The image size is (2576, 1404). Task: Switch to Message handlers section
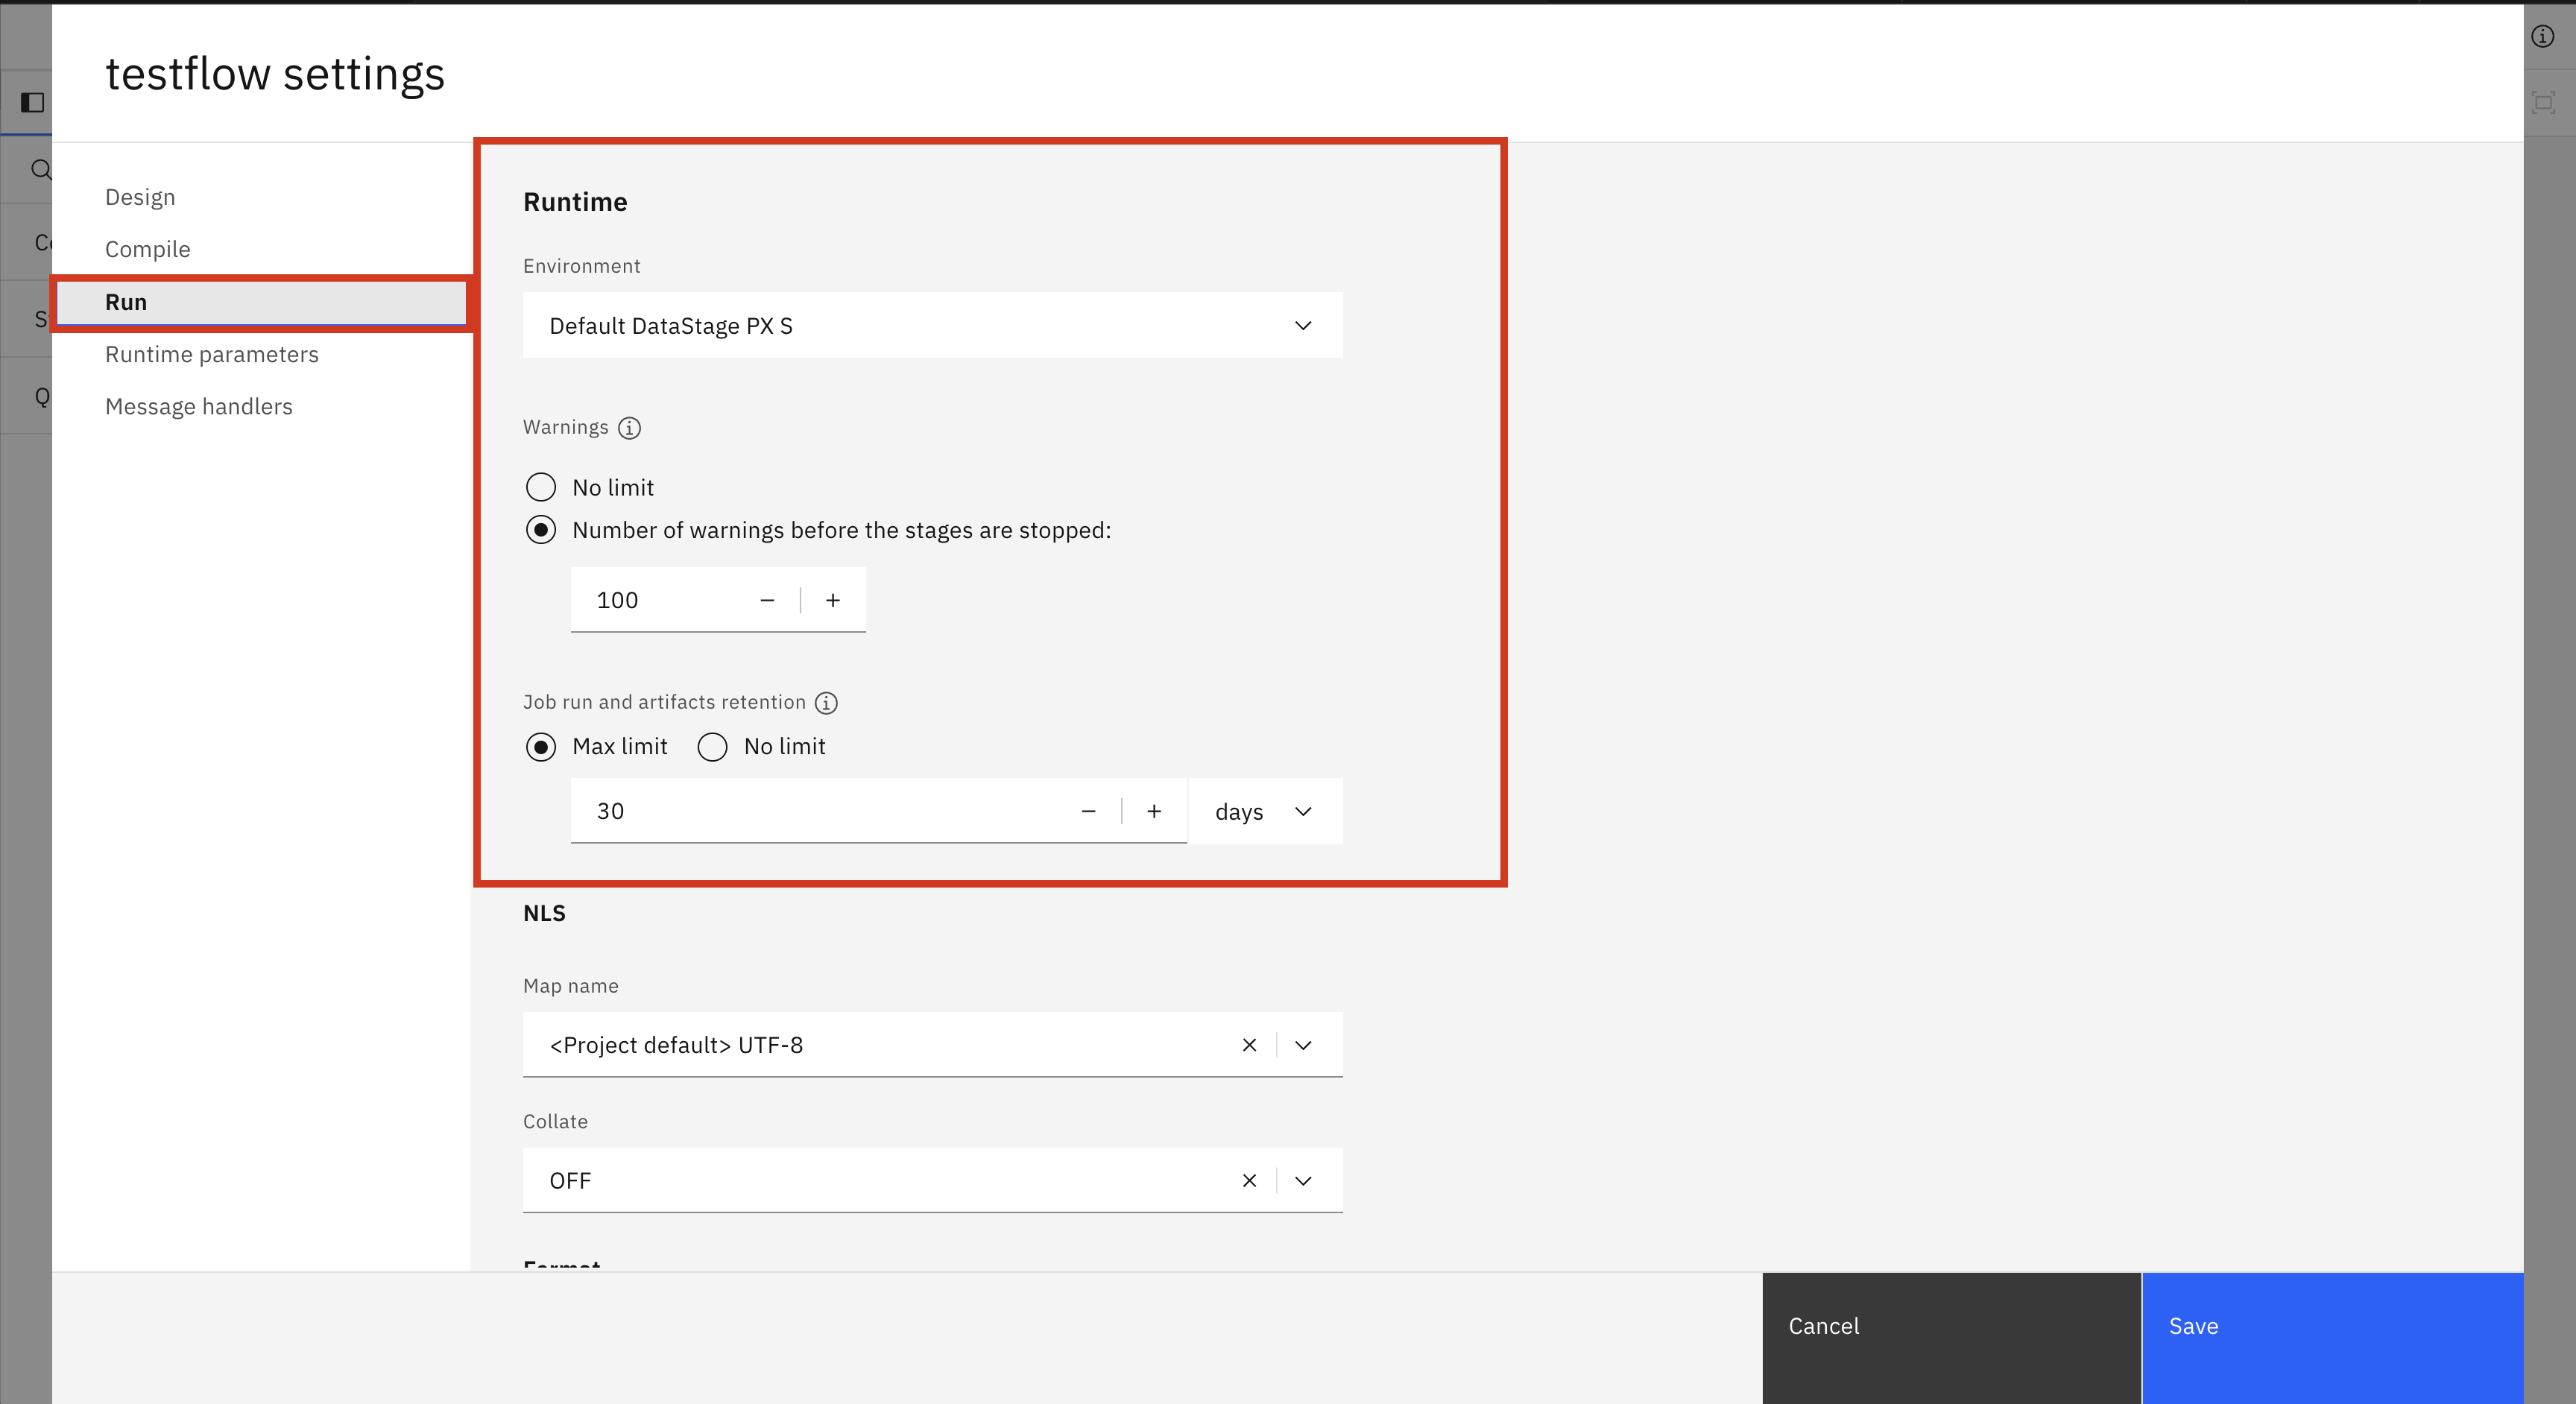pos(199,406)
